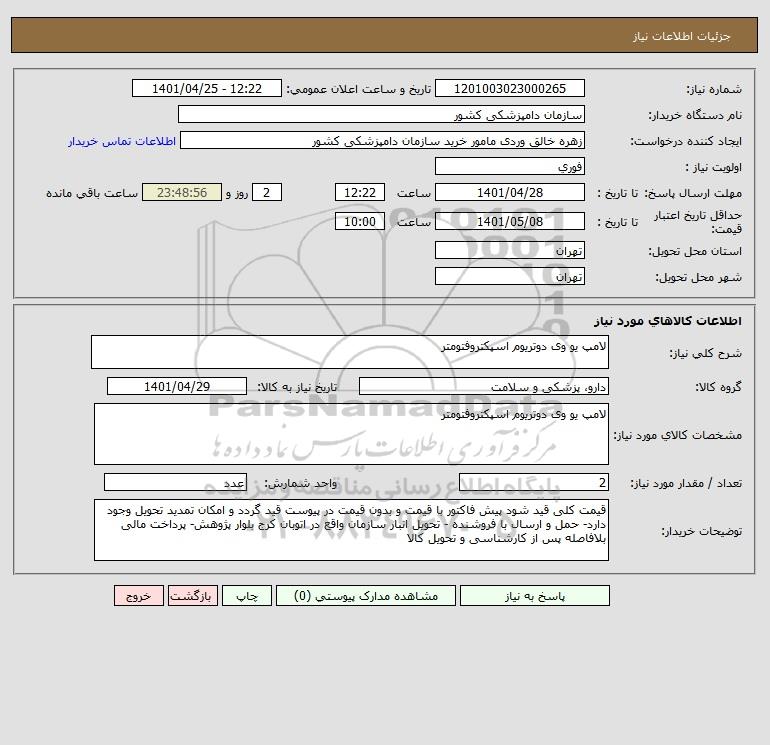Click the شهر محل تحویل label

click(698, 277)
